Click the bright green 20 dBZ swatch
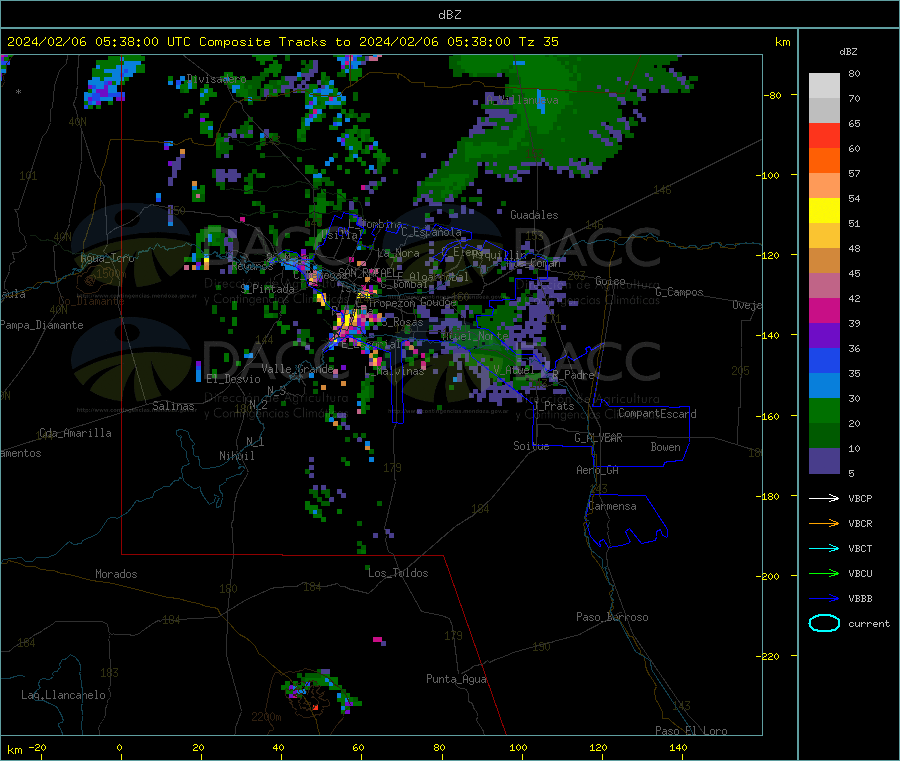Screen dimensions: 900x761 (x=824, y=410)
